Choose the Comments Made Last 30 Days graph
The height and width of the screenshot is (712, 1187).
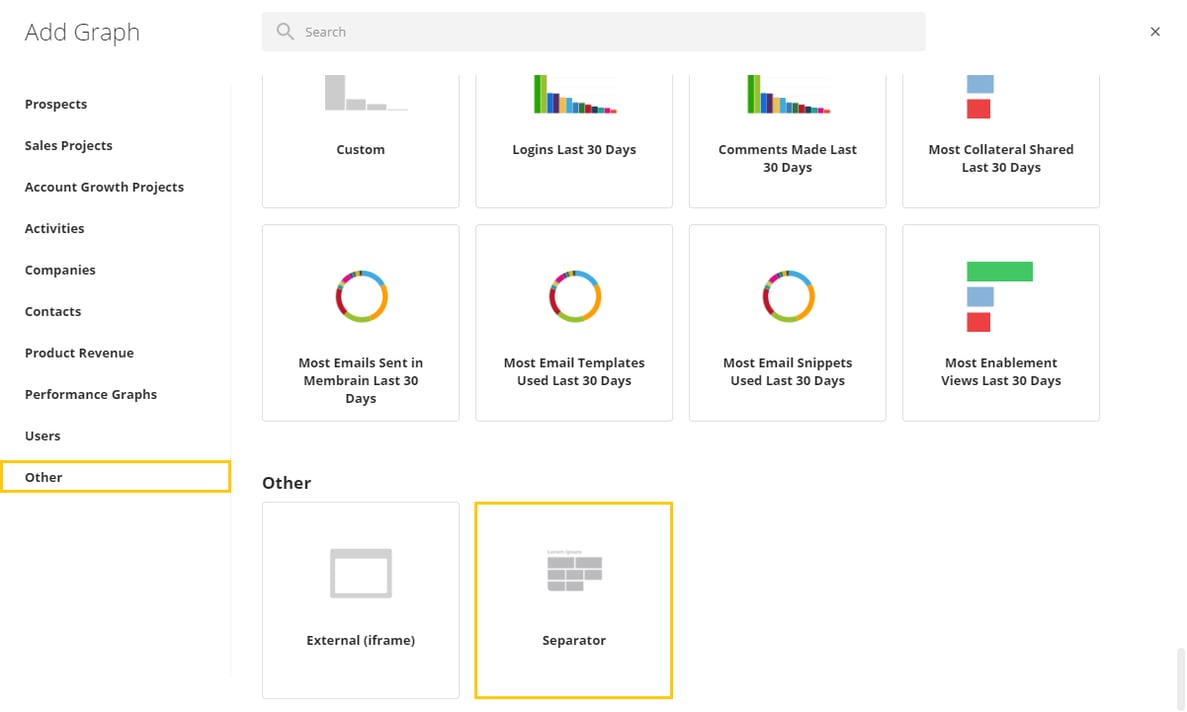pos(787,130)
